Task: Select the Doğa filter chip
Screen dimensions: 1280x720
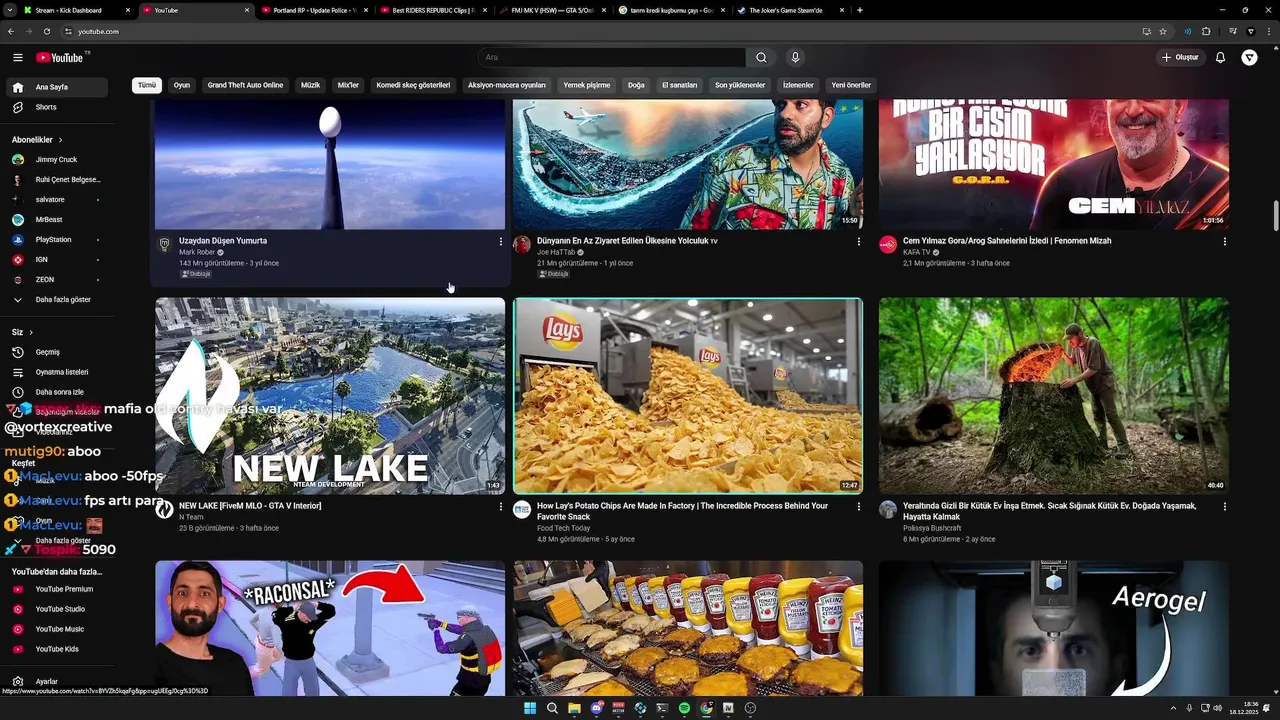Action: pos(636,85)
